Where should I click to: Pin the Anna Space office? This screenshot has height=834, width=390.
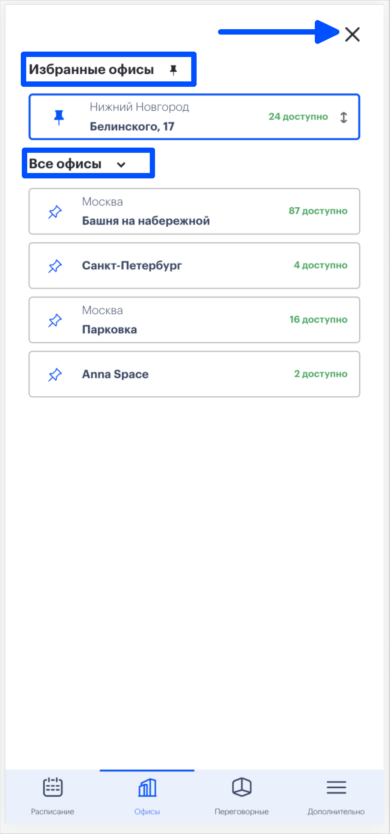click(54, 375)
